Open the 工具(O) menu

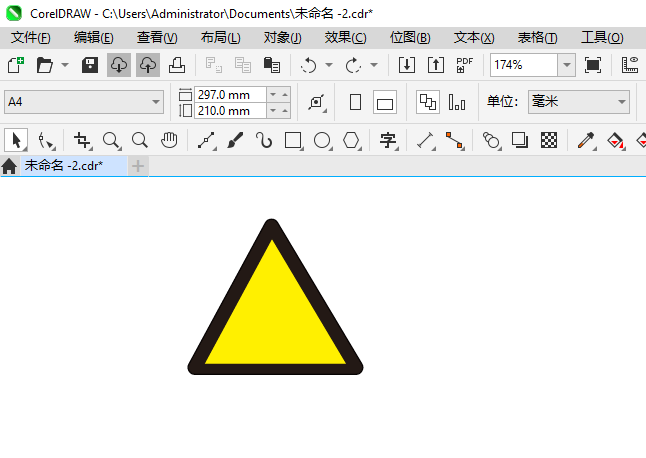click(602, 38)
